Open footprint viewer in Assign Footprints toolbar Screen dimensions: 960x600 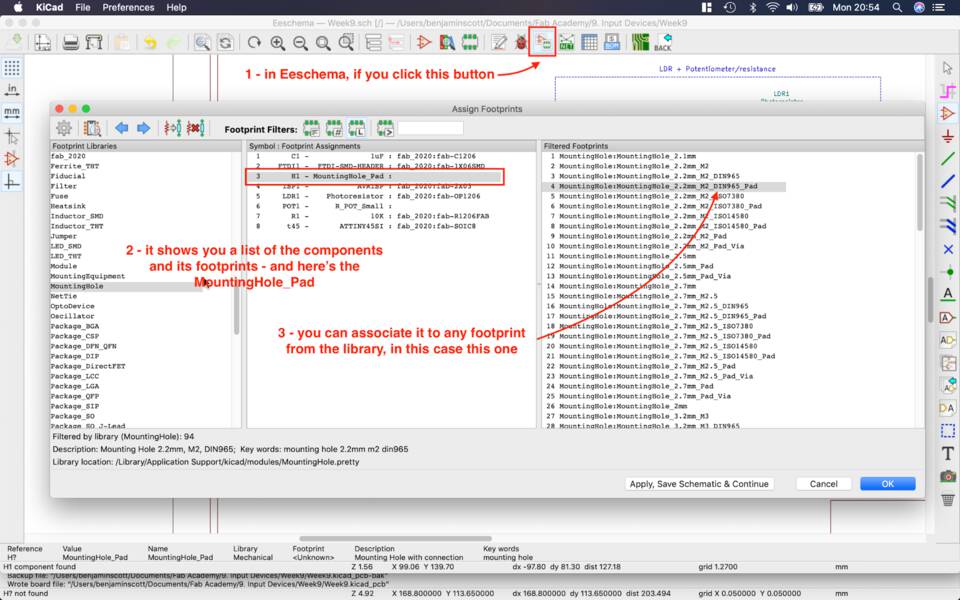point(92,128)
